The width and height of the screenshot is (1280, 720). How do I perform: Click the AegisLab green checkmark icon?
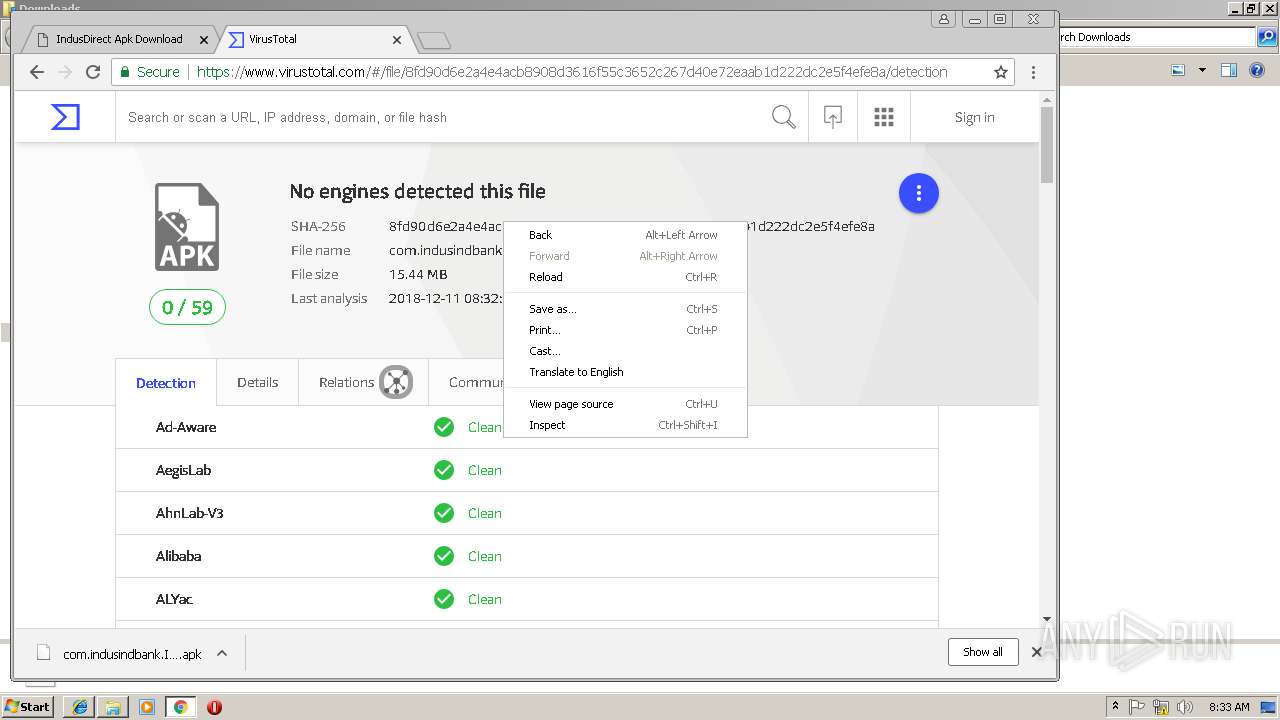tap(444, 470)
